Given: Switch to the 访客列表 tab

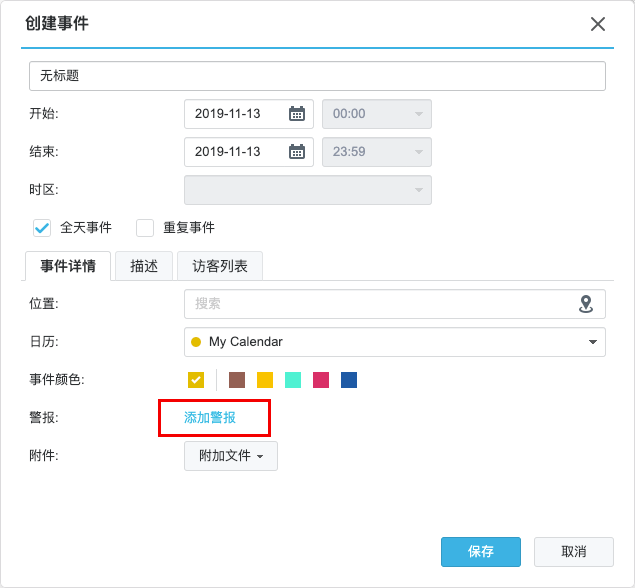Looking at the screenshot, I should (x=220, y=266).
